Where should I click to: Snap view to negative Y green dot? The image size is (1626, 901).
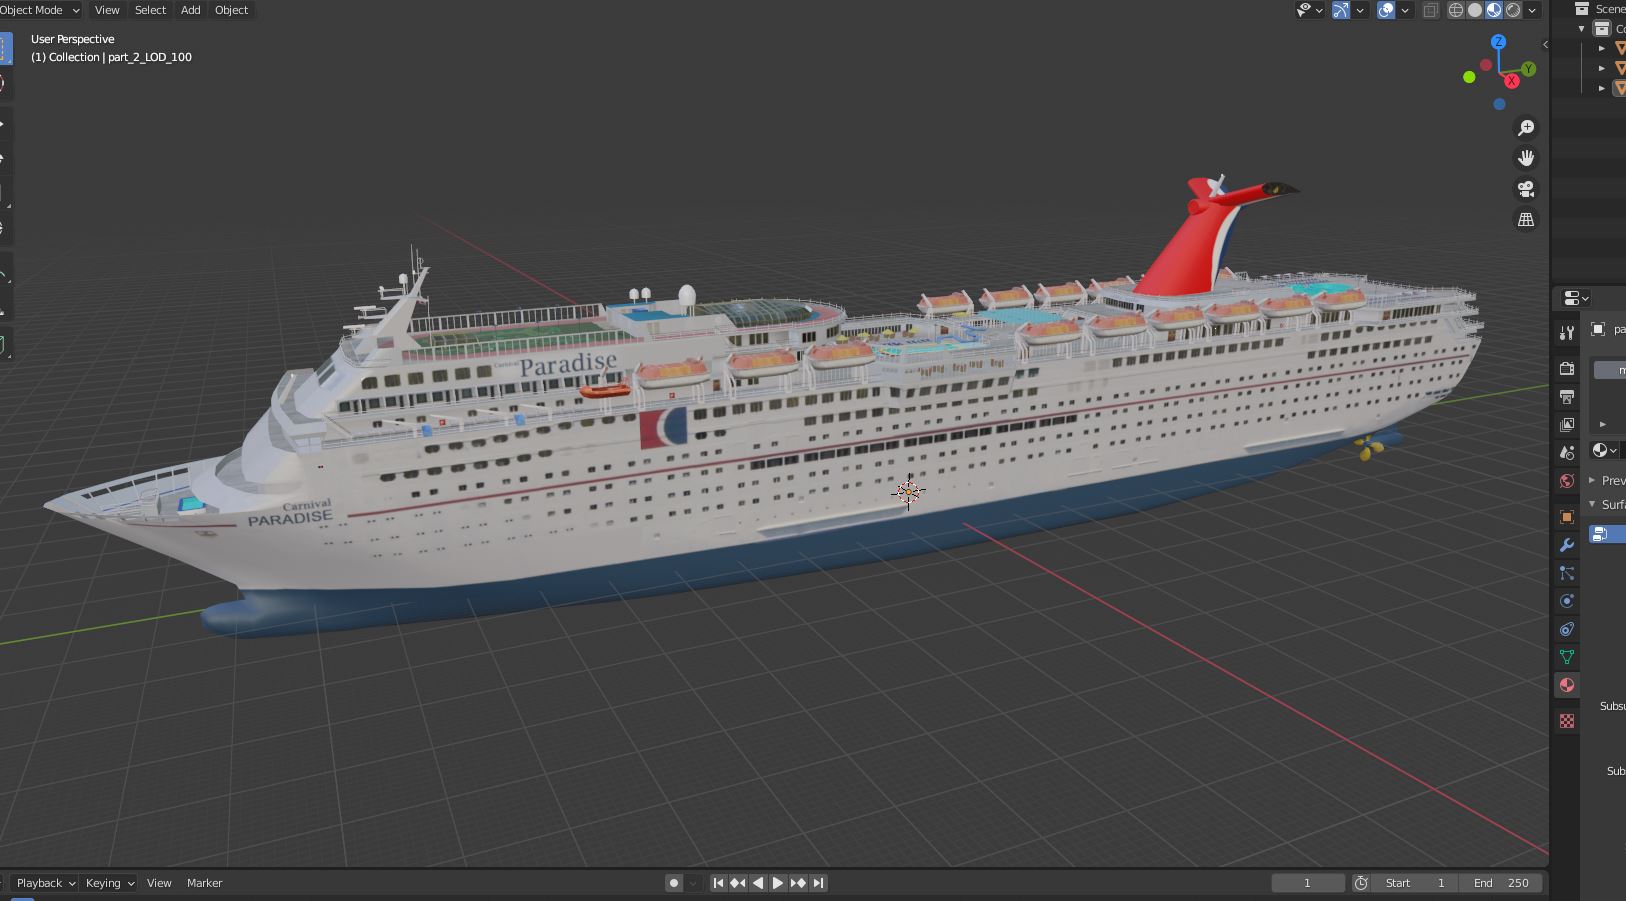pyautogui.click(x=1469, y=77)
